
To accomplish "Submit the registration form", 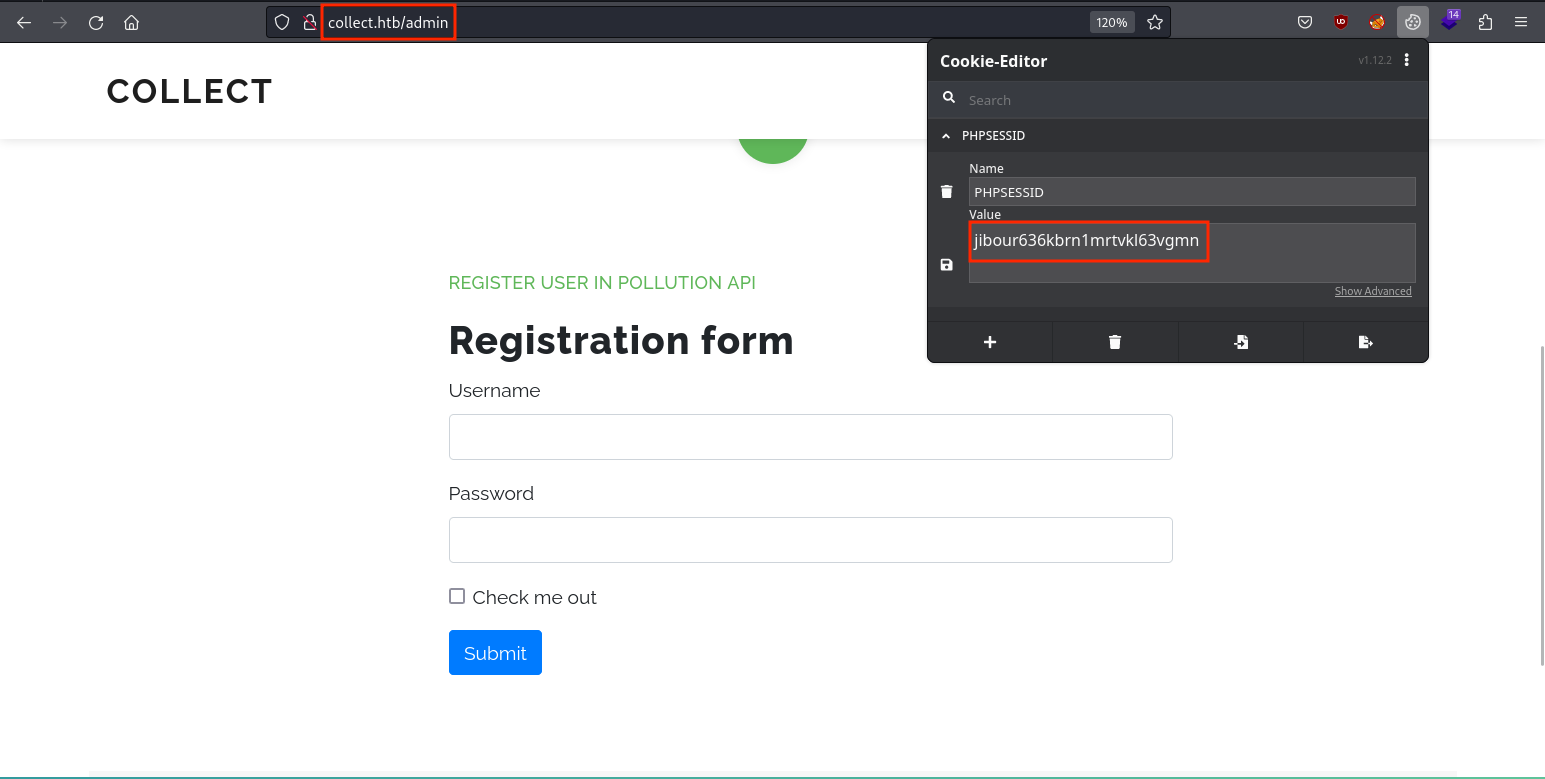I will coord(495,652).
